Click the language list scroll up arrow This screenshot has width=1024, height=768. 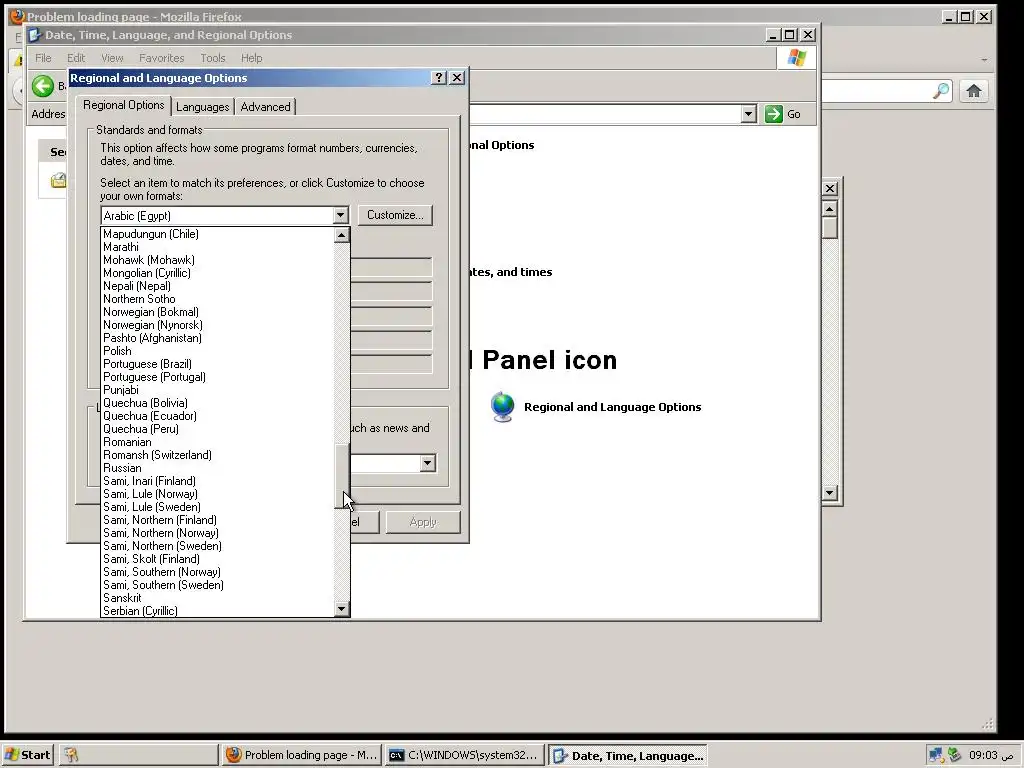(x=342, y=235)
